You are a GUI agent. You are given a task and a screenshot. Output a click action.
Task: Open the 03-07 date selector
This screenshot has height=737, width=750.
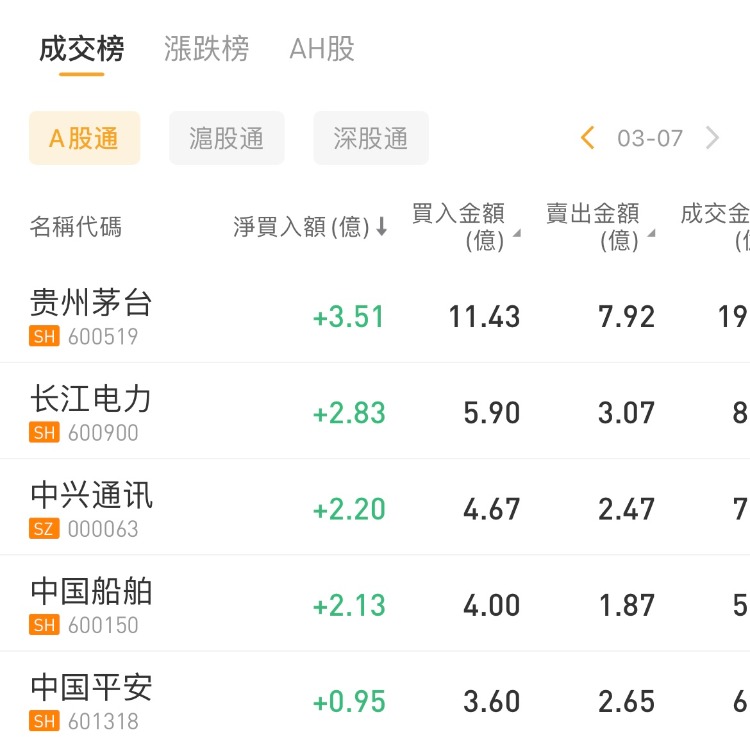coord(650,138)
